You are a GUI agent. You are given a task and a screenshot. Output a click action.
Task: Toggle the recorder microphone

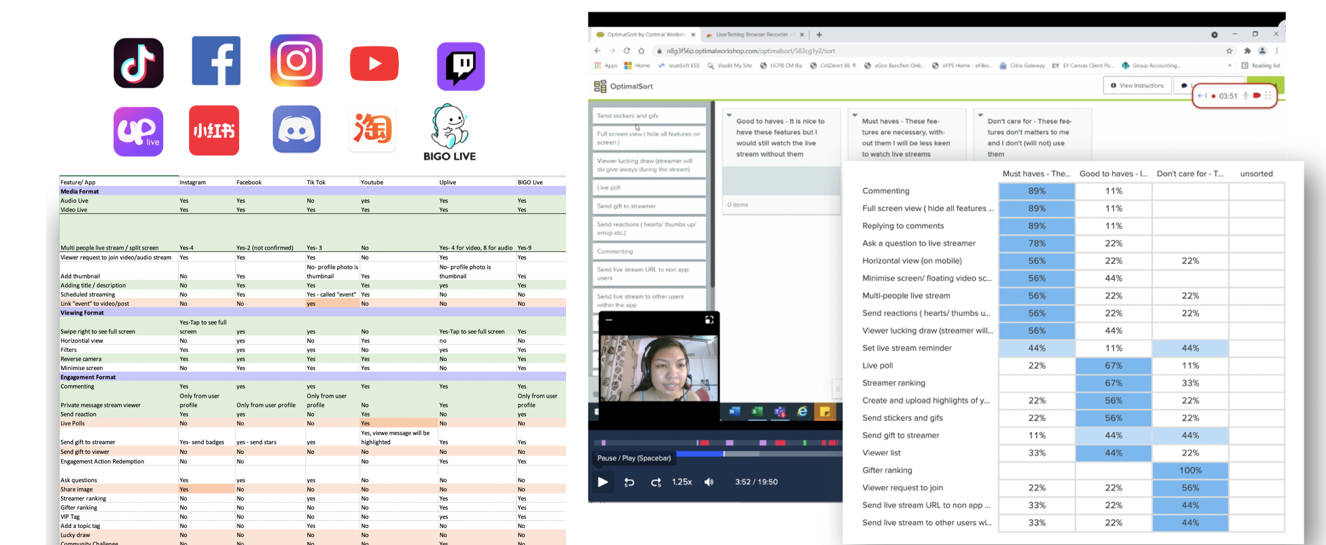pos(1245,96)
